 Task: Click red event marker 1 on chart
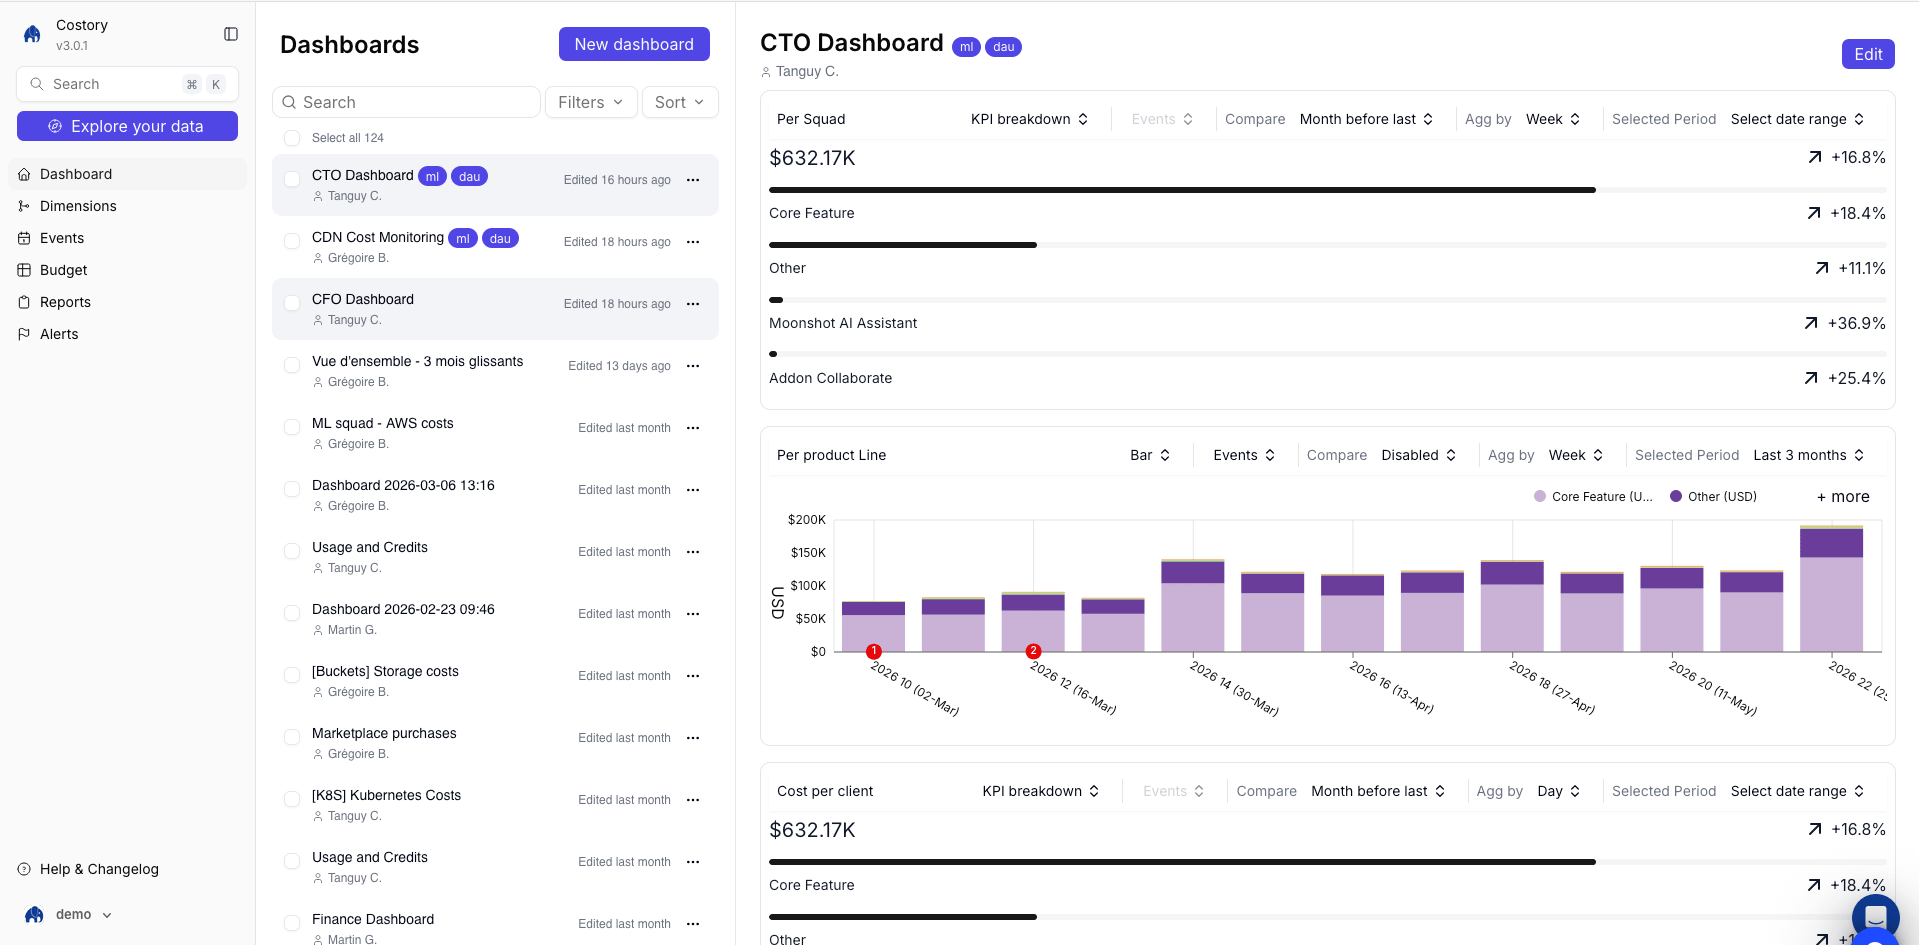(x=874, y=651)
